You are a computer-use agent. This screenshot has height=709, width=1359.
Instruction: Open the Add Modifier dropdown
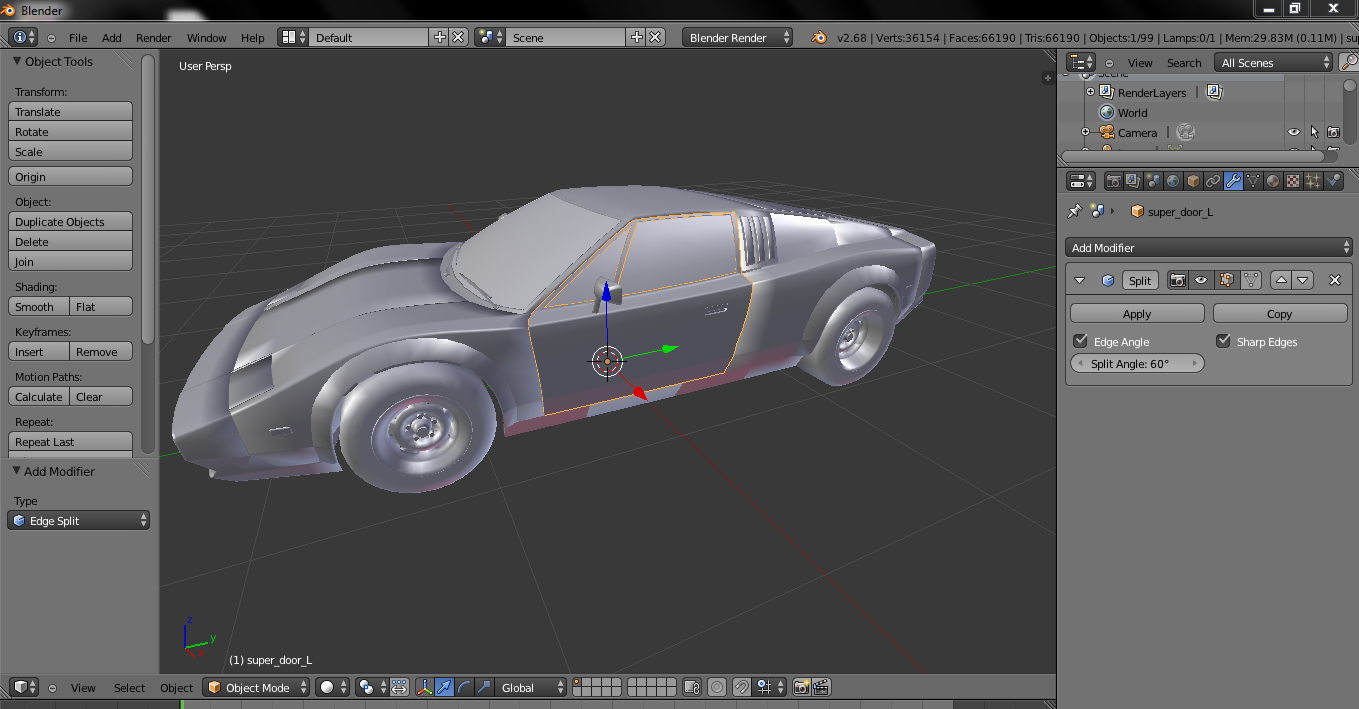click(x=1209, y=247)
